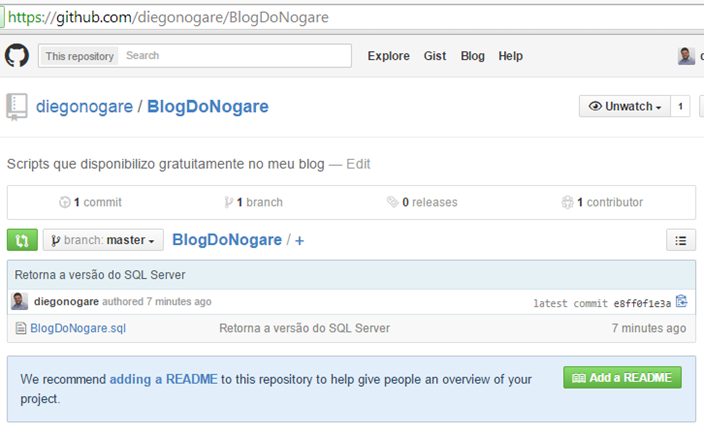This screenshot has width=704, height=435.
Task: Click the repository book icon beside diegonogare
Action: pos(17,107)
